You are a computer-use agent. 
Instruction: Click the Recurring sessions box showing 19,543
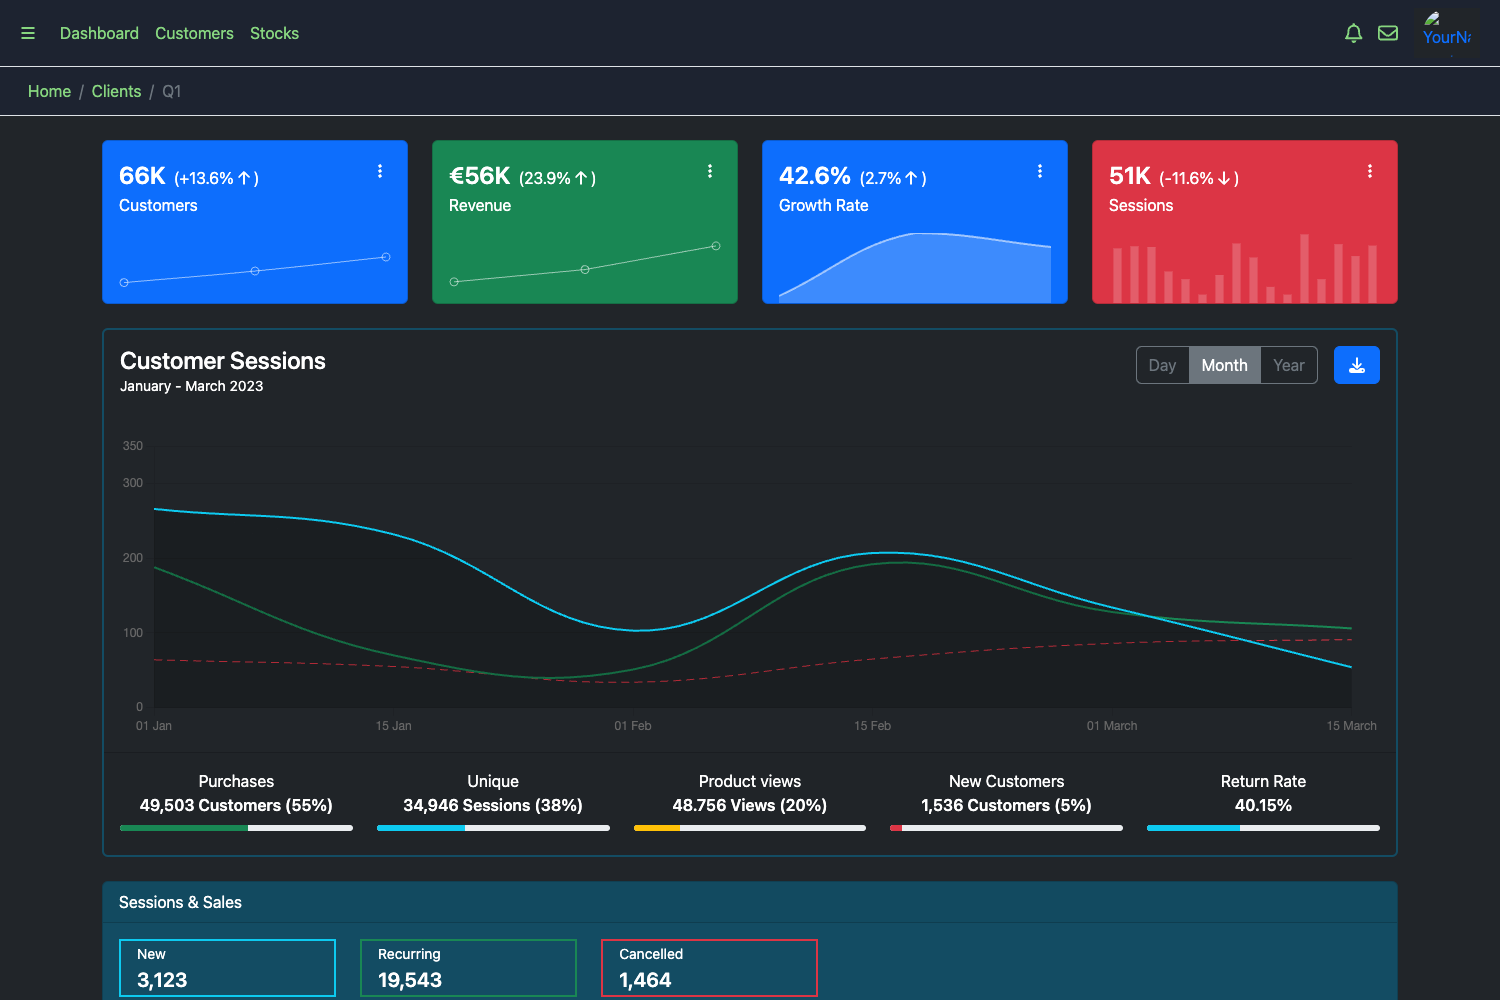[468, 967]
